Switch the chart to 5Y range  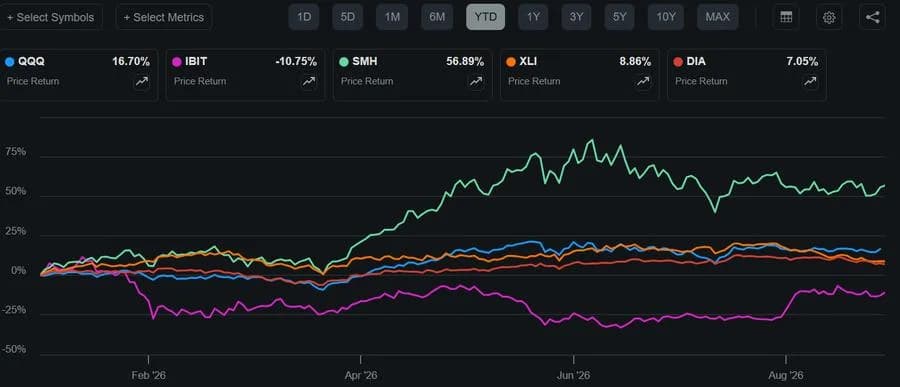(x=619, y=17)
